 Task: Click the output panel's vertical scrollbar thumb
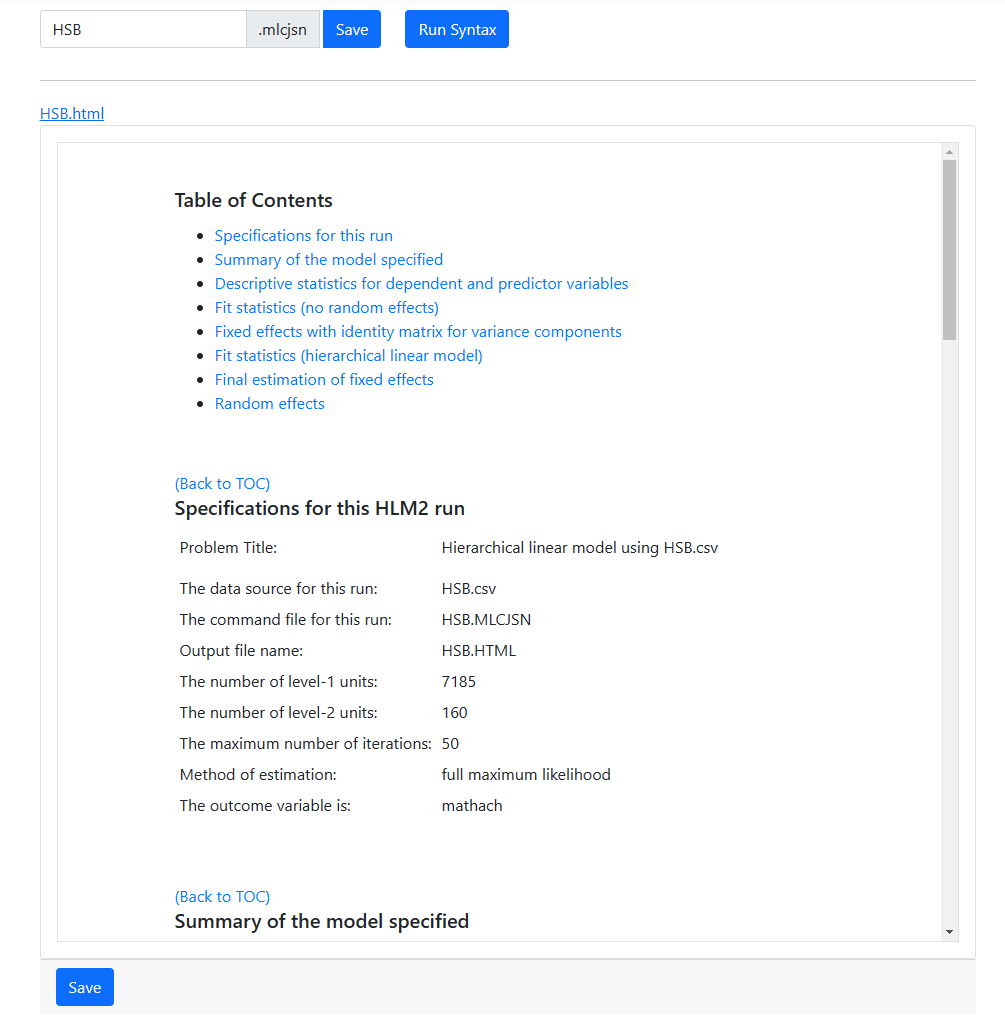coord(949,250)
